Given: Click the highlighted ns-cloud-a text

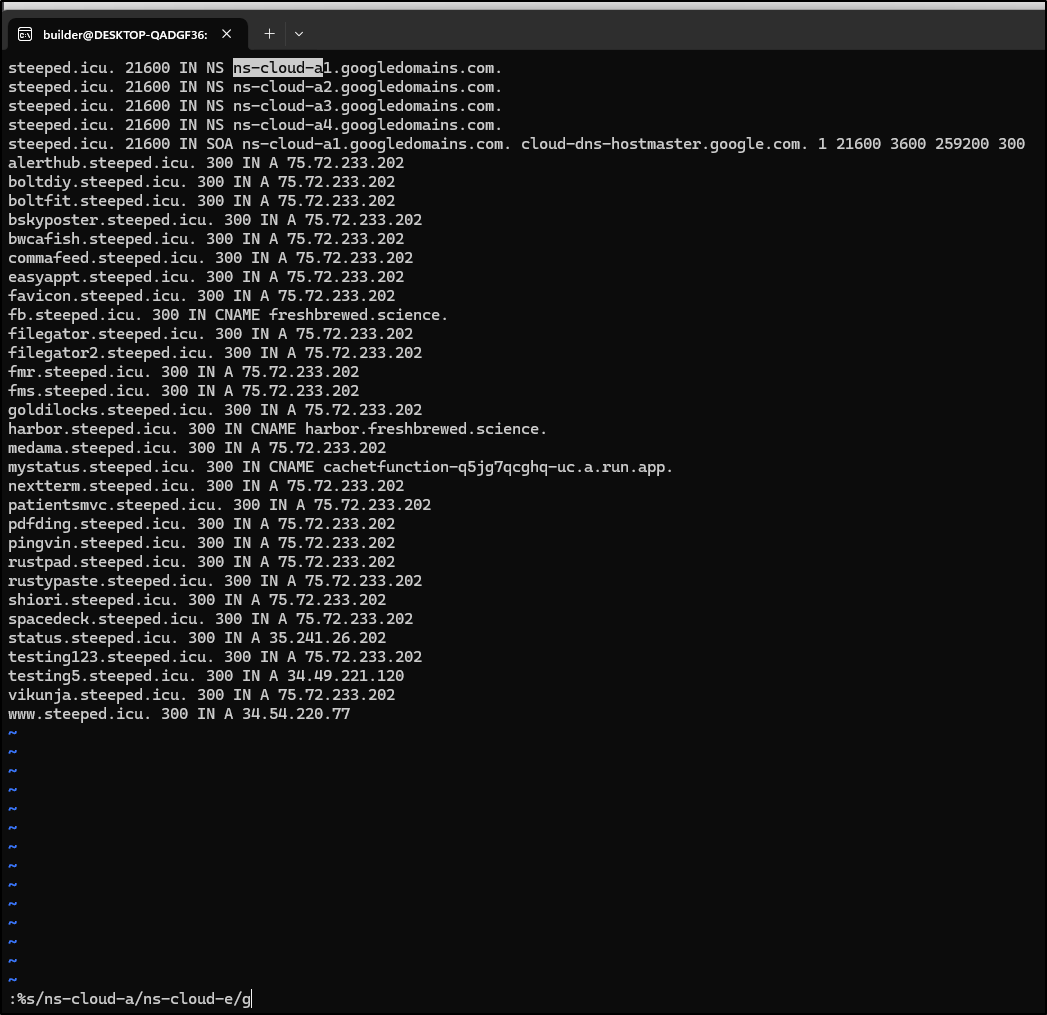Looking at the screenshot, I should click(x=278, y=68).
